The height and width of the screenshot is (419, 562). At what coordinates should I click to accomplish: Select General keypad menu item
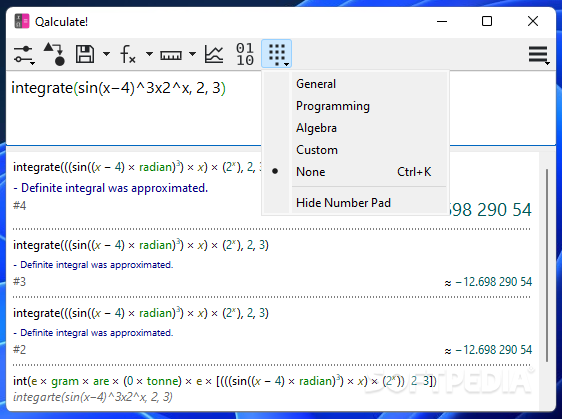[x=369, y=84]
